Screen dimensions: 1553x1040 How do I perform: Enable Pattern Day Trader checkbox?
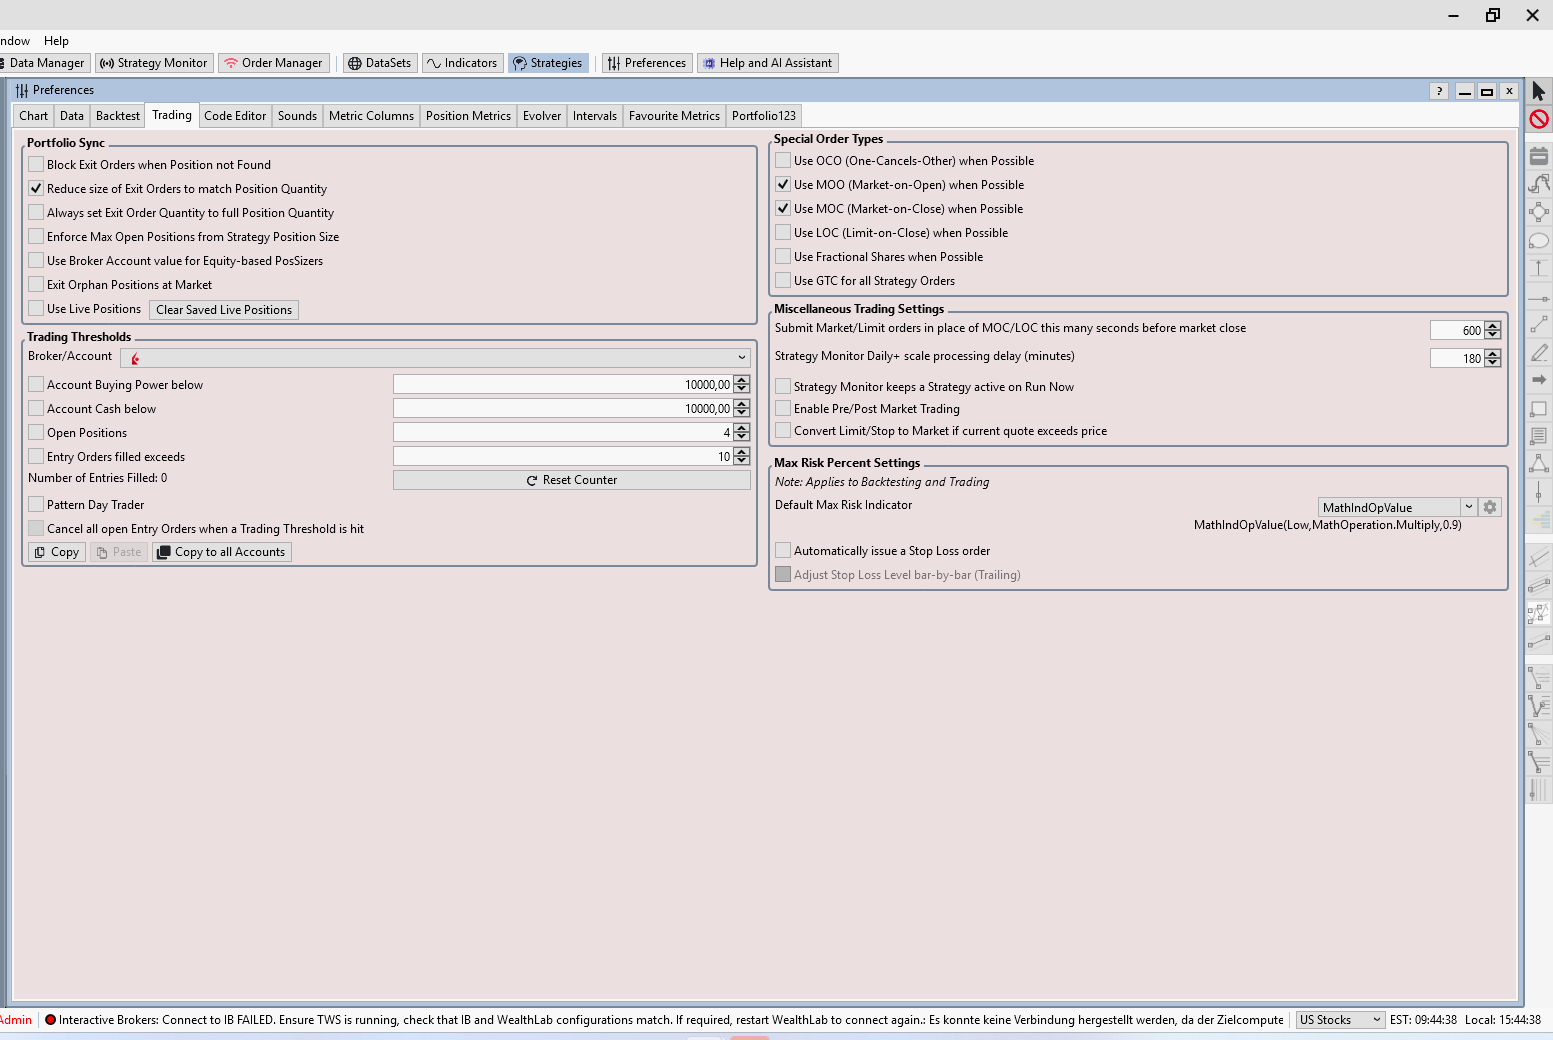[x=36, y=504]
